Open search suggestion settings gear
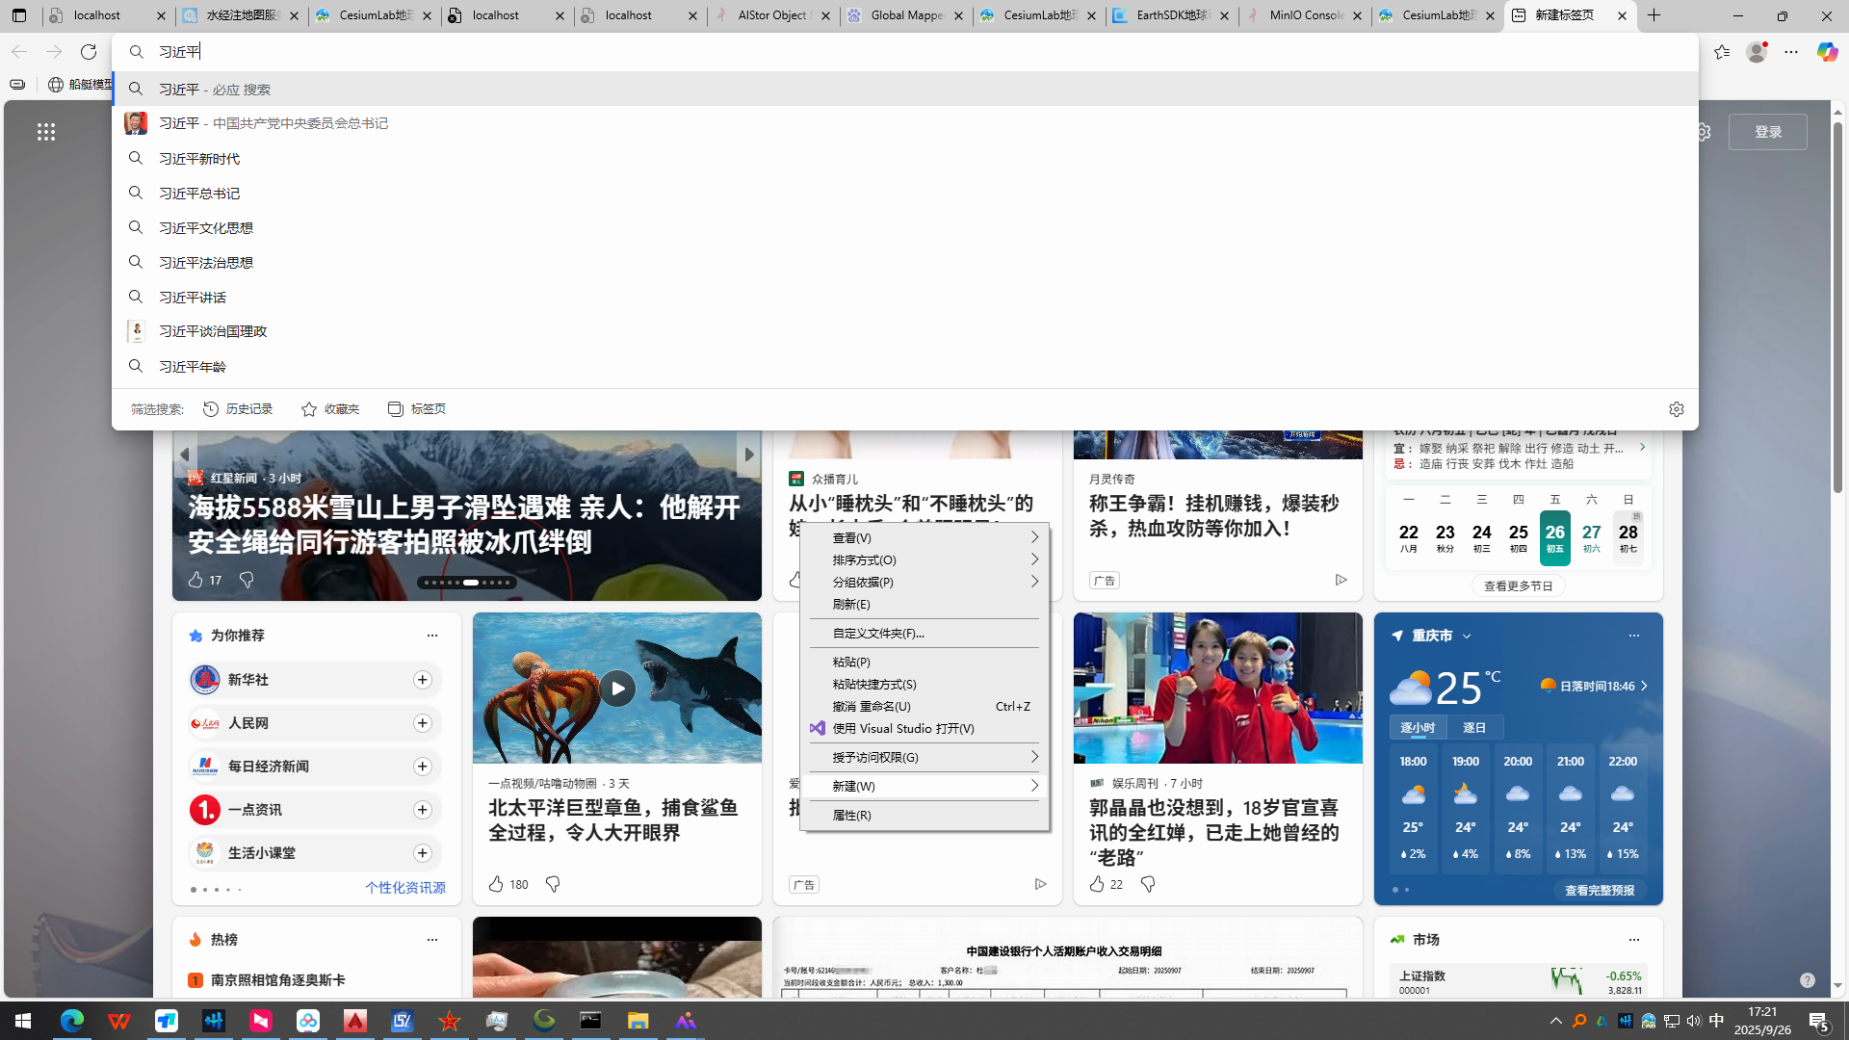This screenshot has width=1849, height=1040. point(1676,409)
